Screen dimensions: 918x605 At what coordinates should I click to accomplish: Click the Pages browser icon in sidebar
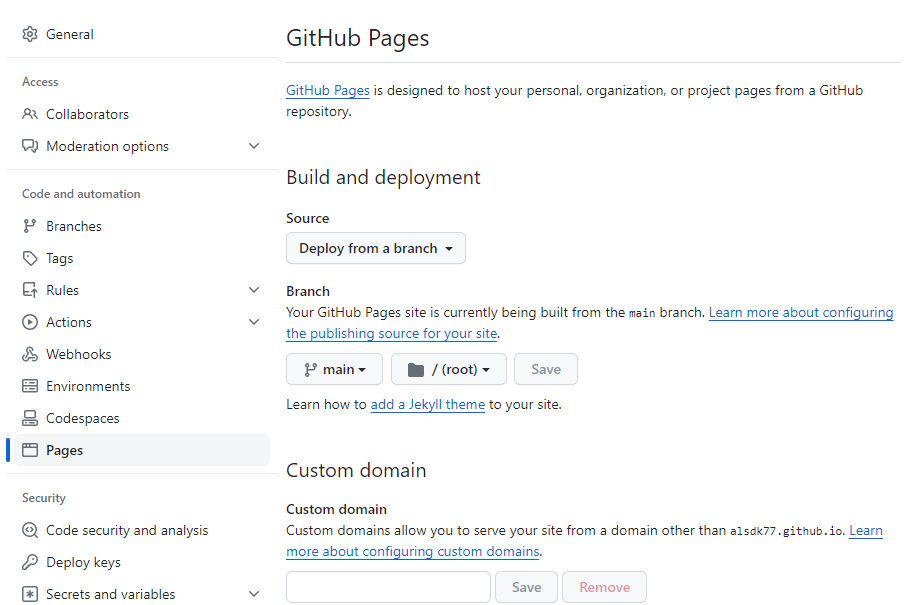pyautogui.click(x=30, y=450)
